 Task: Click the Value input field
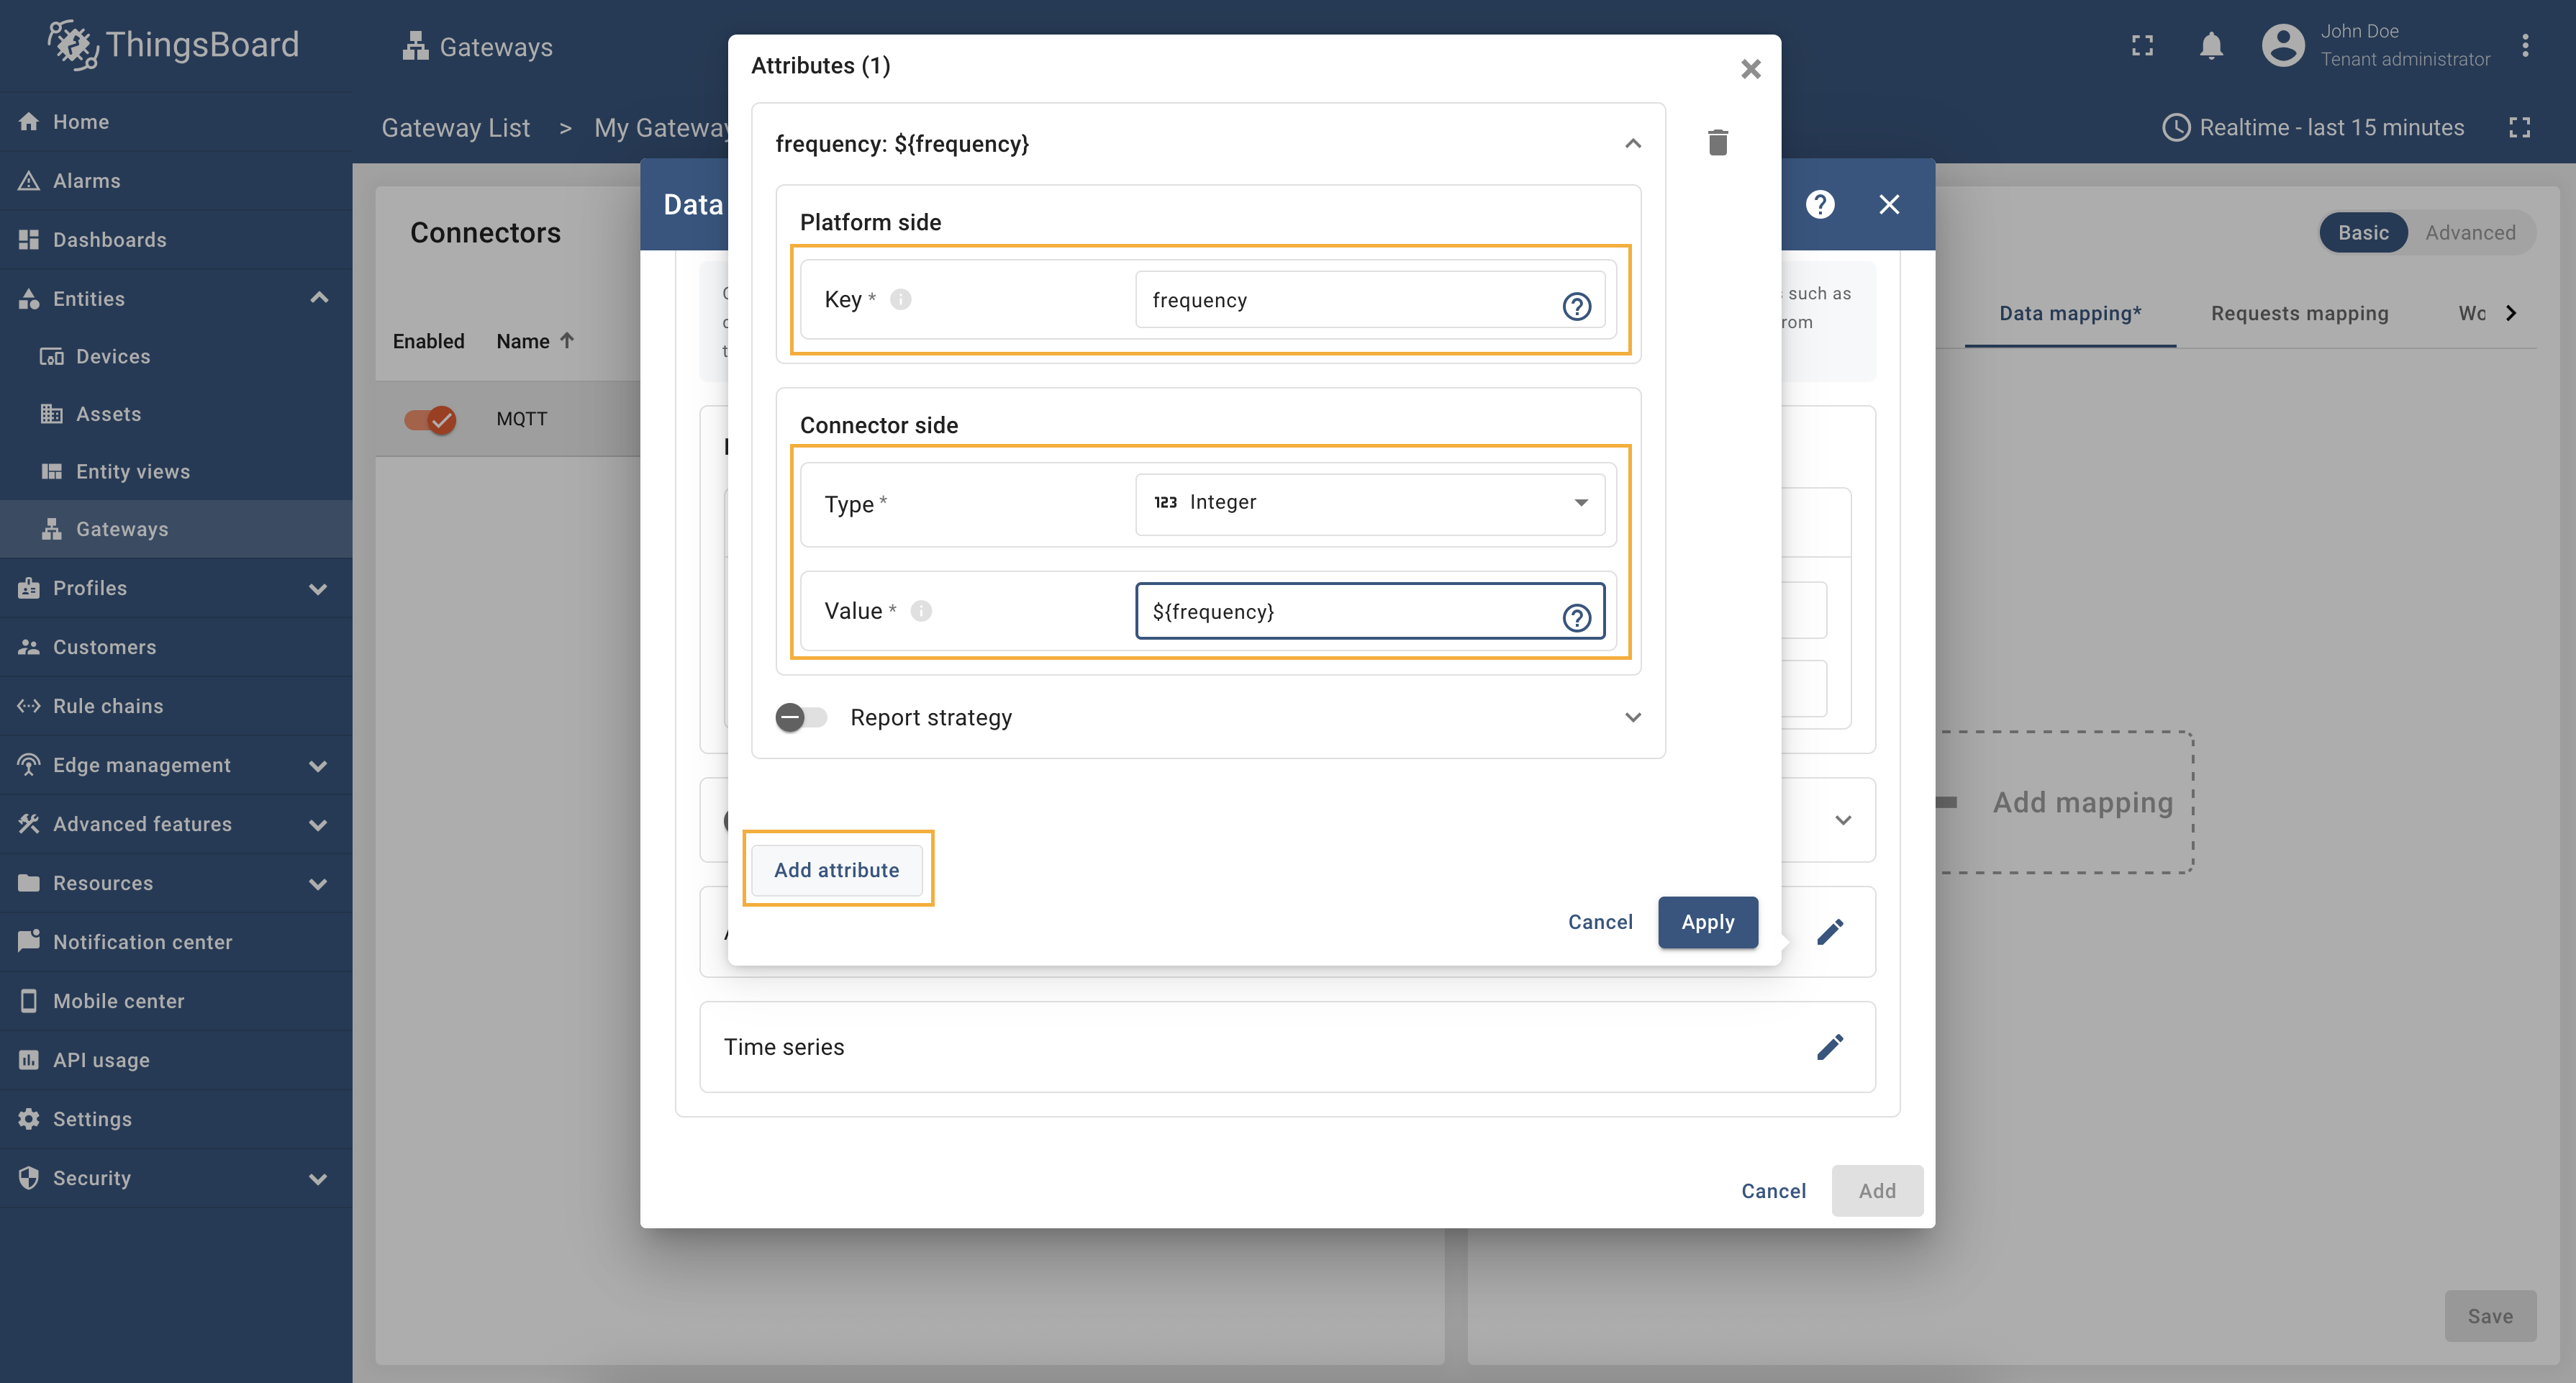[x=1350, y=612]
